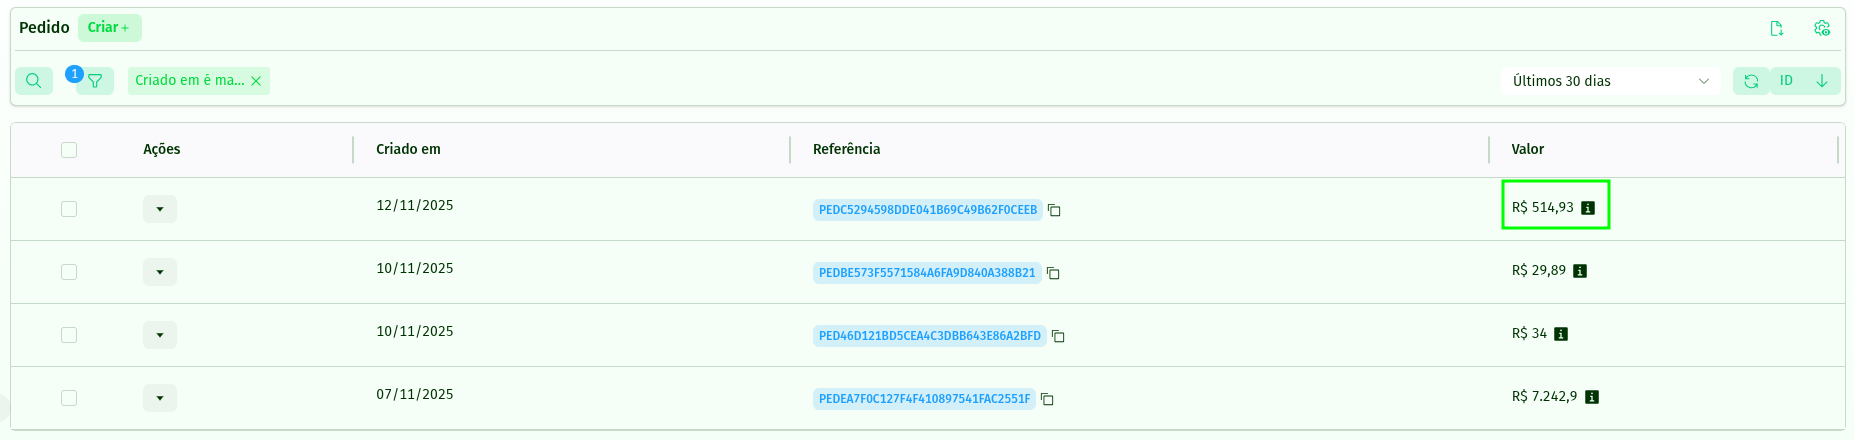Click the Criar + button
This screenshot has width=1854, height=440.
109,28
